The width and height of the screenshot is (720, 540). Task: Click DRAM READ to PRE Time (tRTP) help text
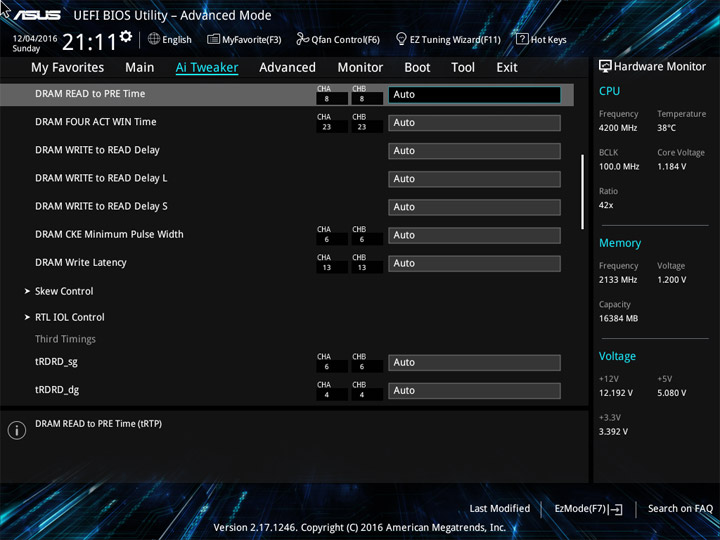(x=98, y=424)
